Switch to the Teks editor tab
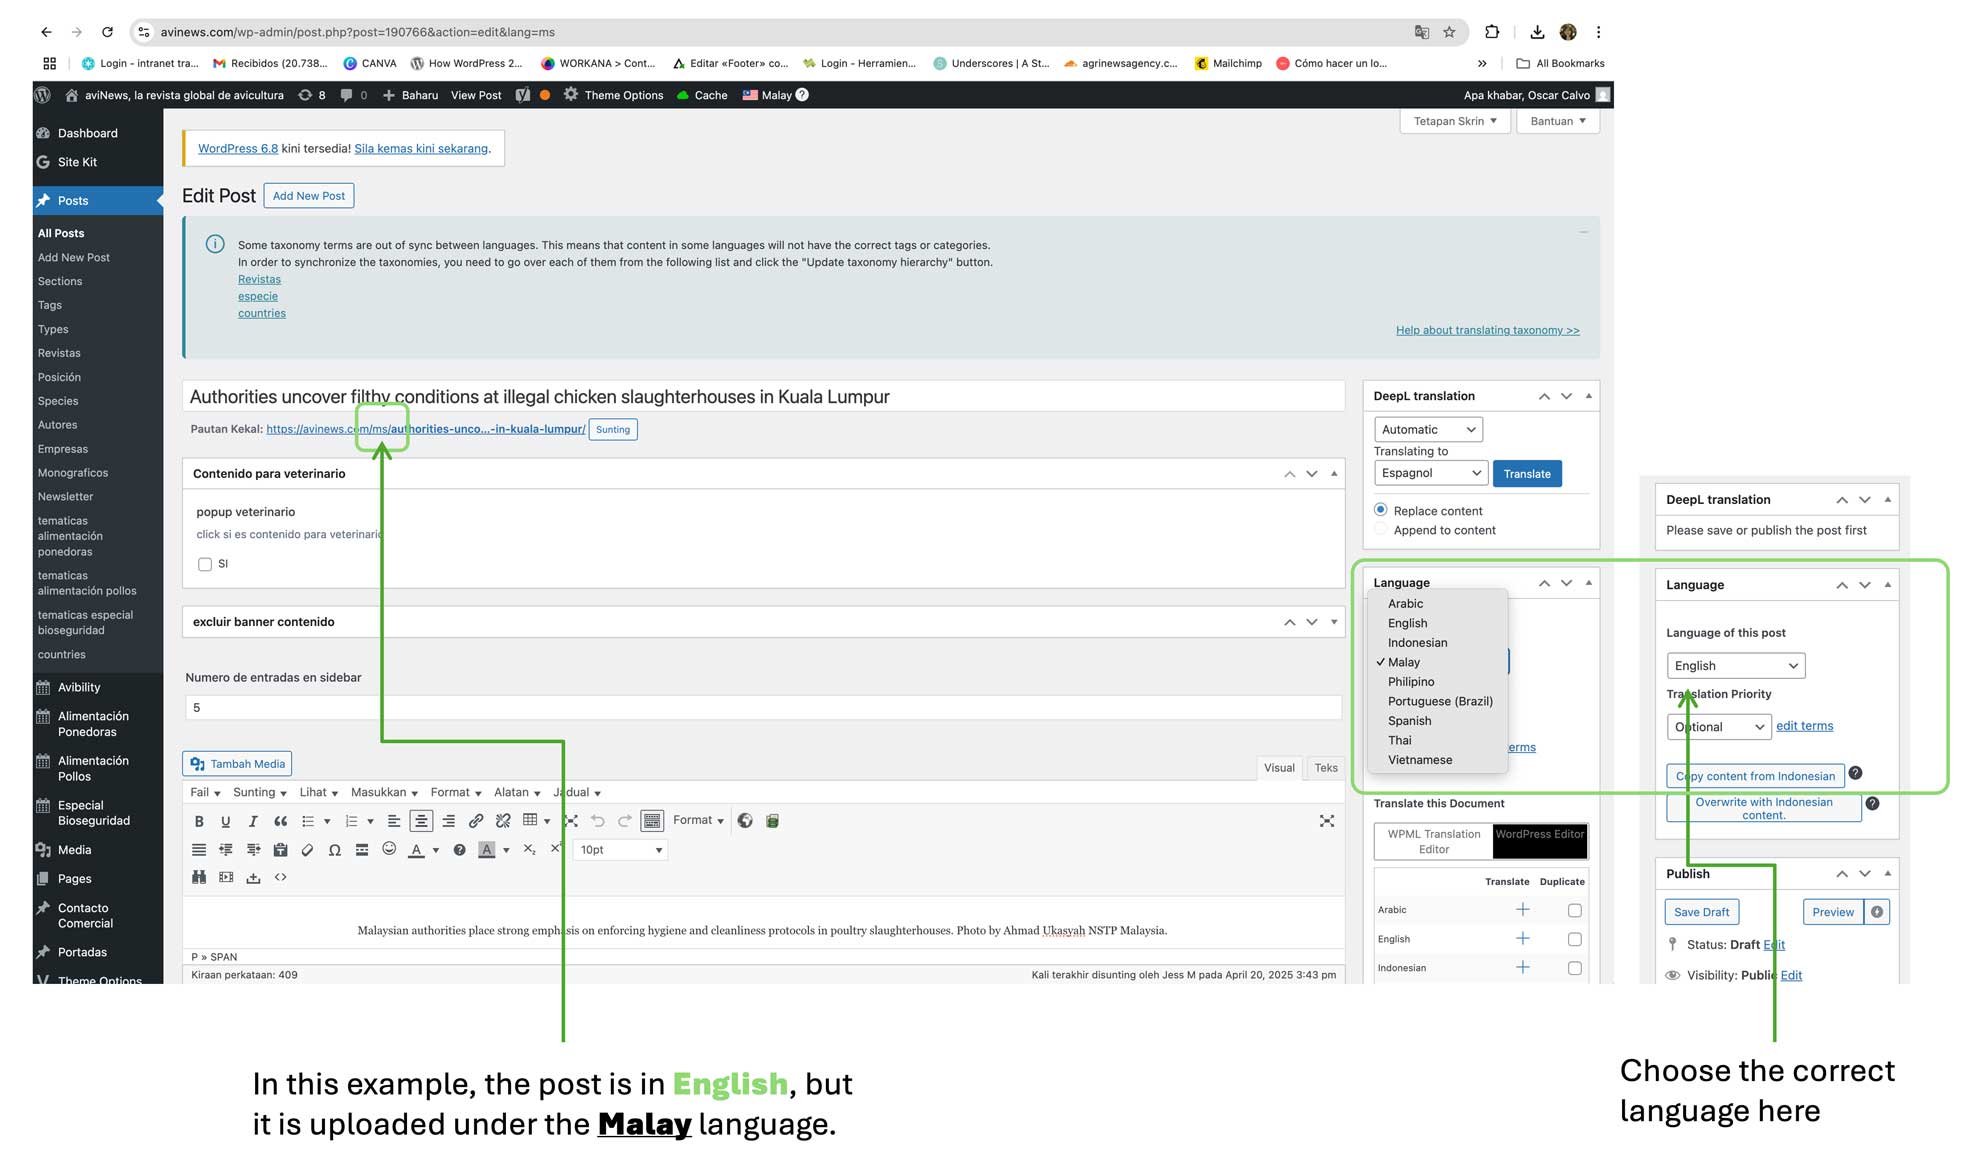The width and height of the screenshot is (1980, 1166). pos(1326,768)
